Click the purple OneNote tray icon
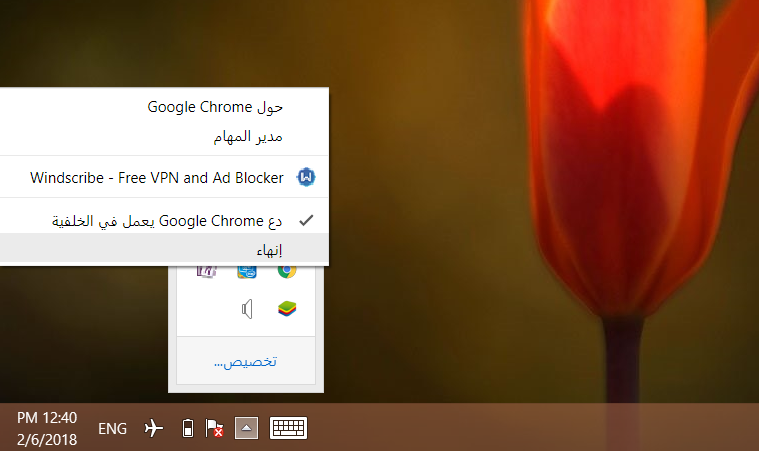Screen dimensions: 759x451 point(207,271)
